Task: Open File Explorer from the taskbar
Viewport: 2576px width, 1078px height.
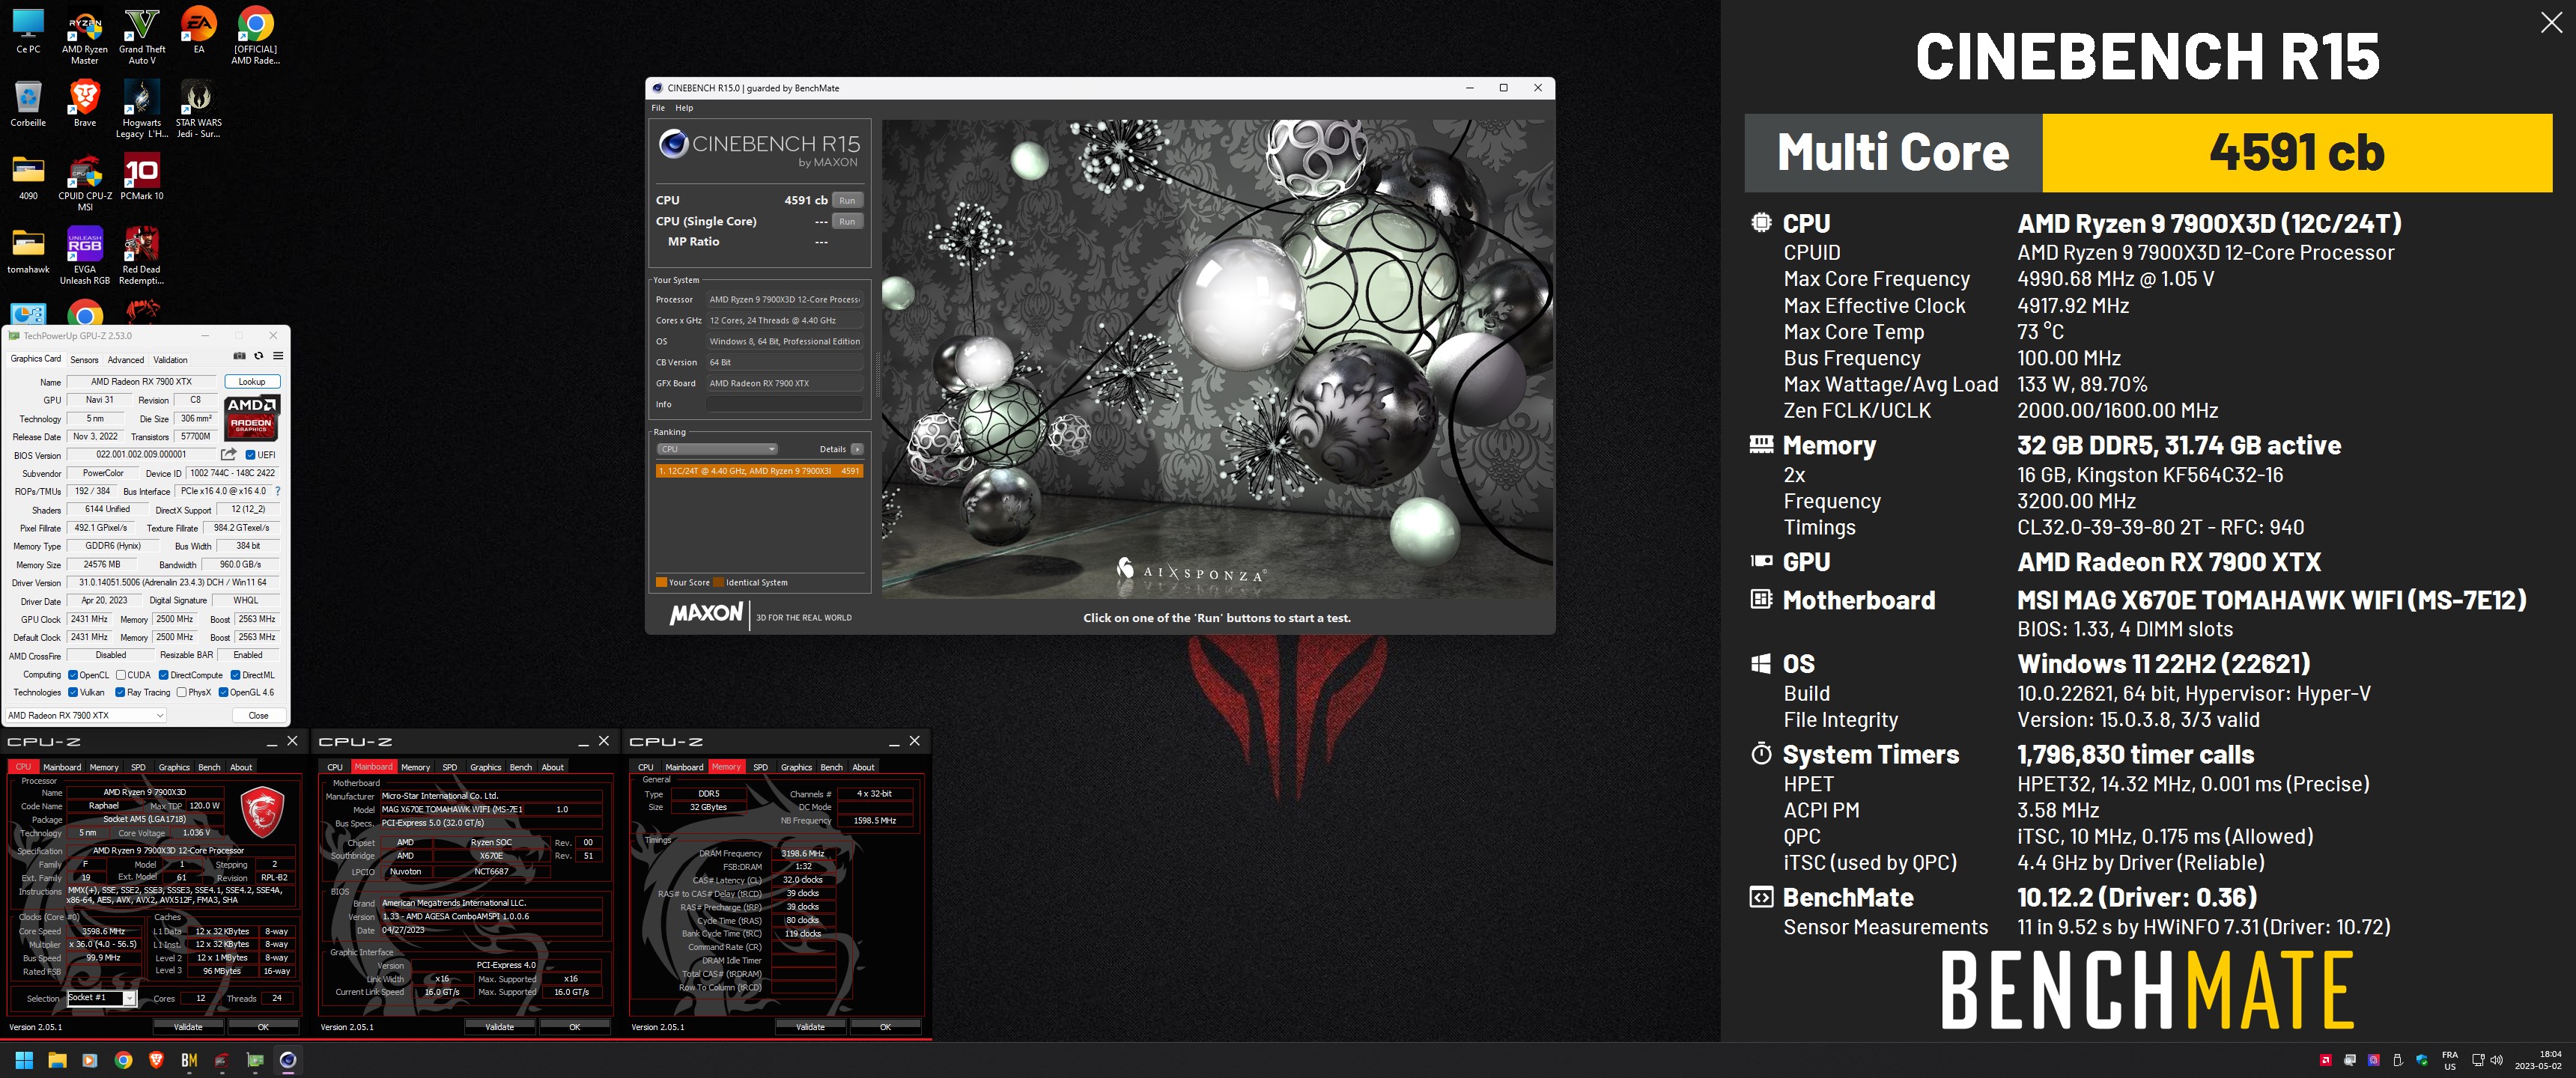Action: click(x=57, y=1060)
